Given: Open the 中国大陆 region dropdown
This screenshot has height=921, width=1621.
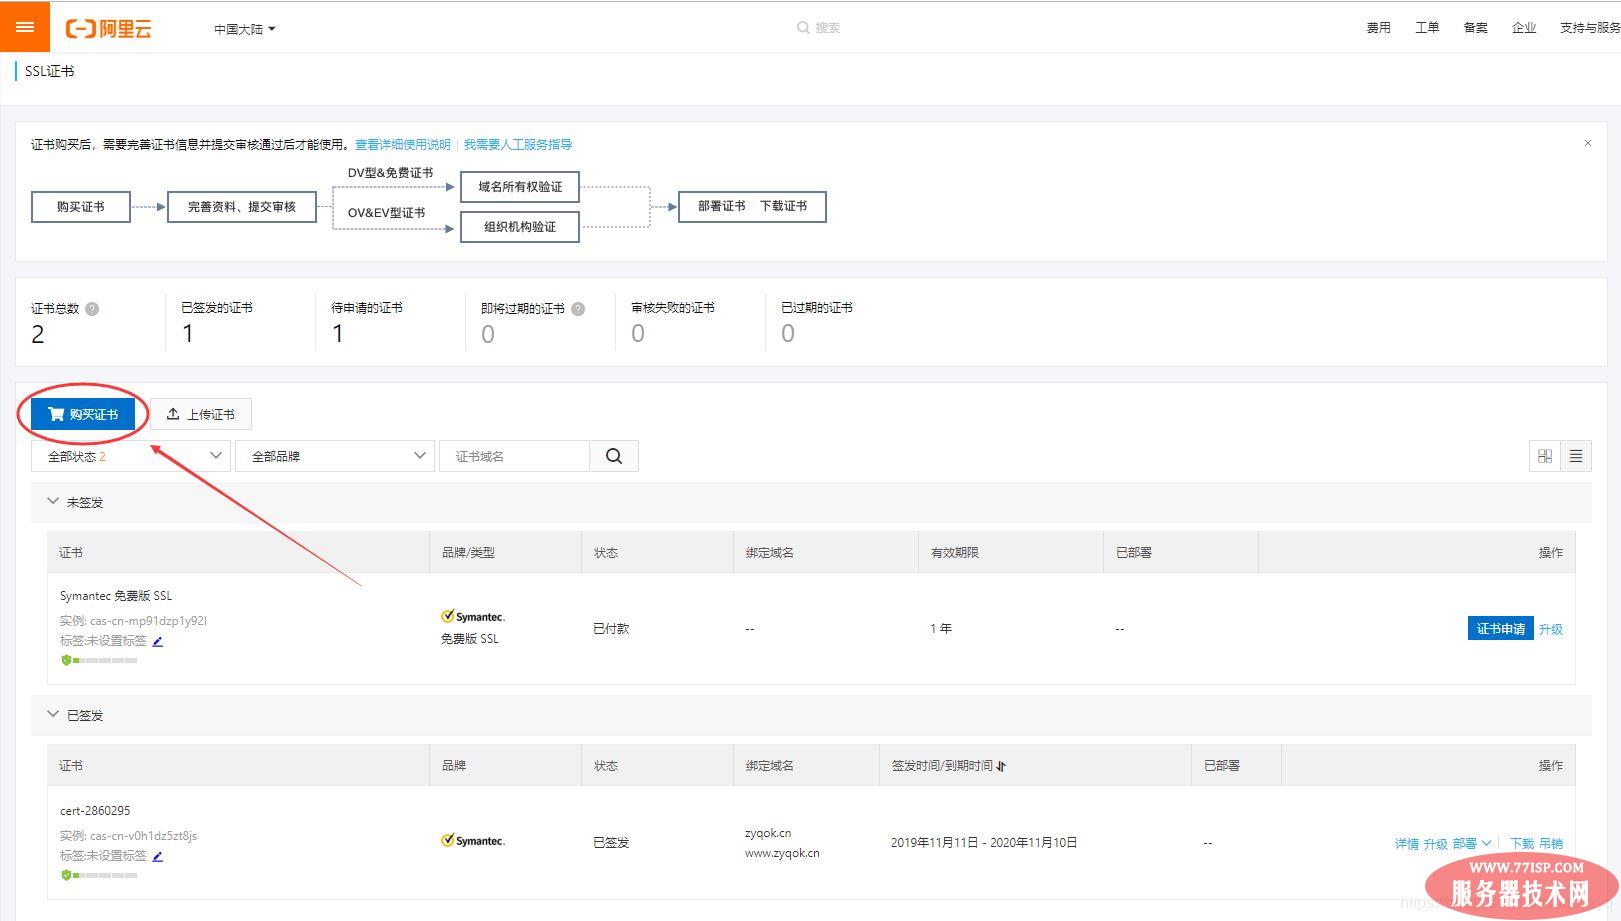Looking at the screenshot, I should [x=244, y=29].
